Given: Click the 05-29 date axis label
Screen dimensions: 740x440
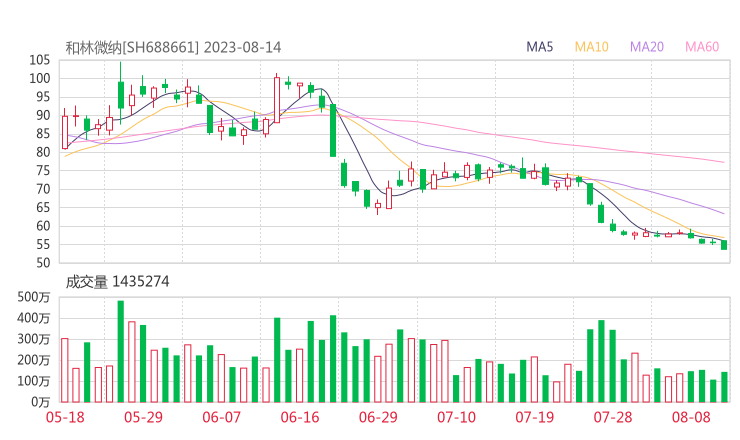Looking at the screenshot, I should (x=143, y=417).
